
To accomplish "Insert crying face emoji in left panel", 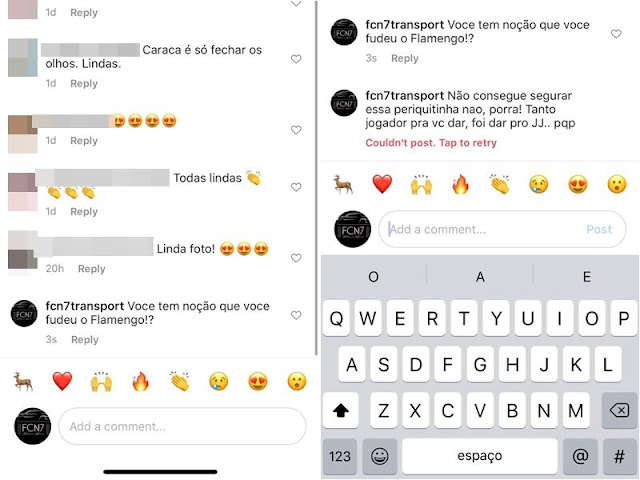I will (x=219, y=382).
